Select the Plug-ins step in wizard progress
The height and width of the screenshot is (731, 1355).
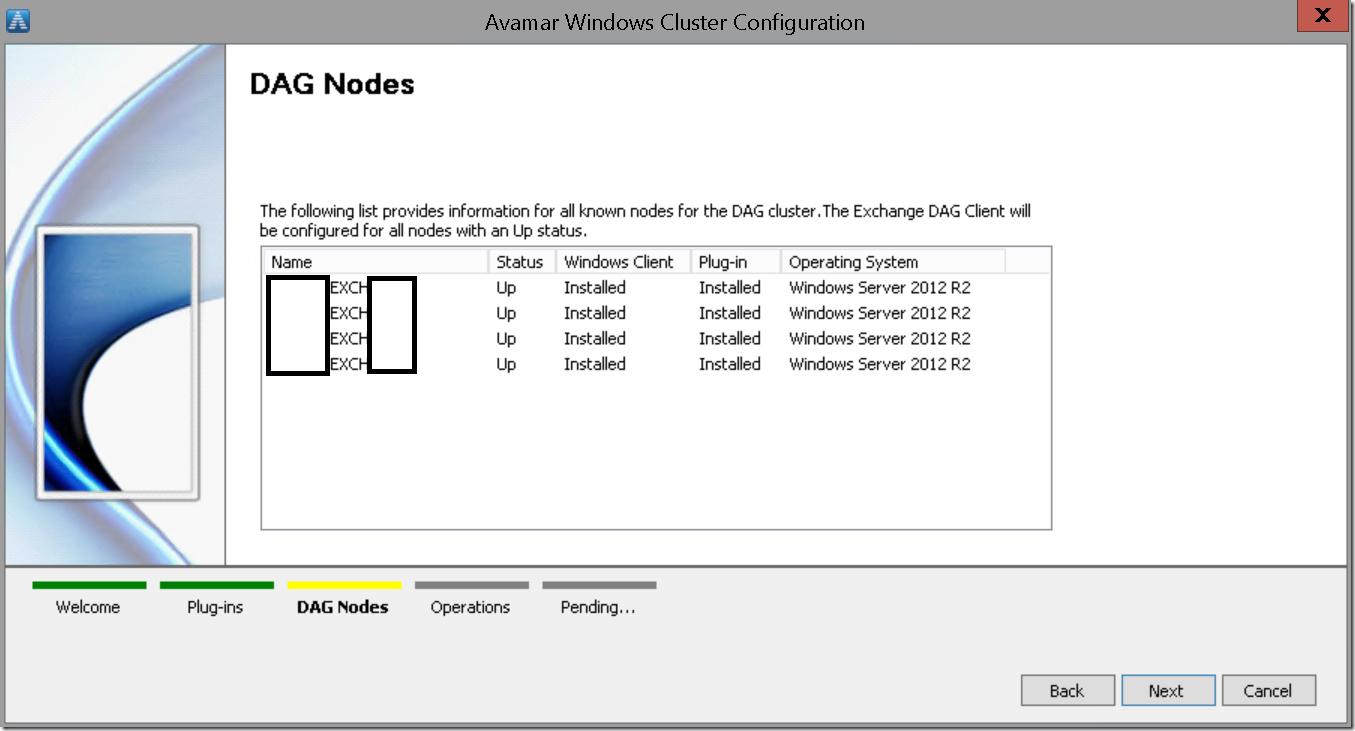215,607
